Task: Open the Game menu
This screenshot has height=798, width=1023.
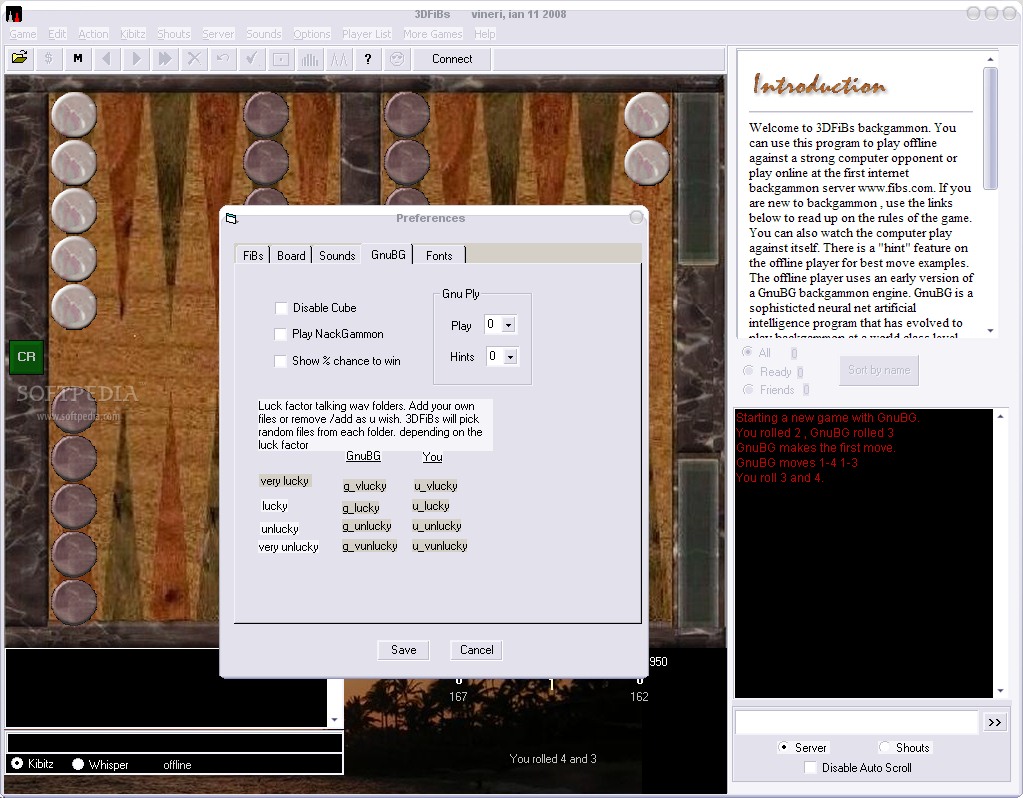Action: (x=23, y=34)
